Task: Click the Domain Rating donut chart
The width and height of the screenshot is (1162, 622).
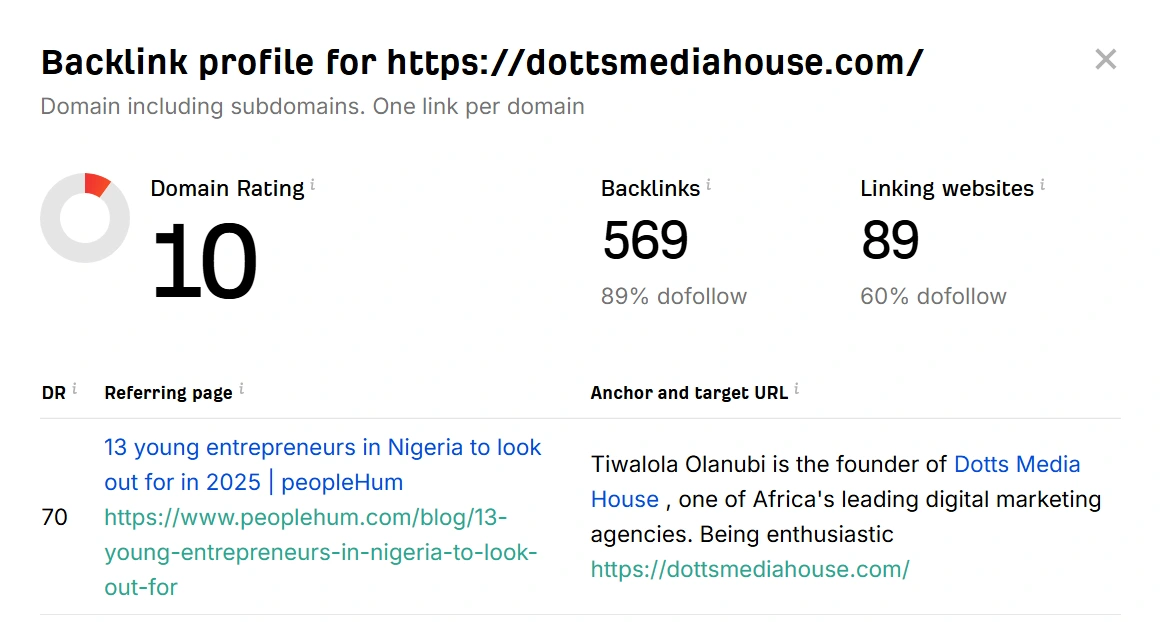Action: click(85, 218)
